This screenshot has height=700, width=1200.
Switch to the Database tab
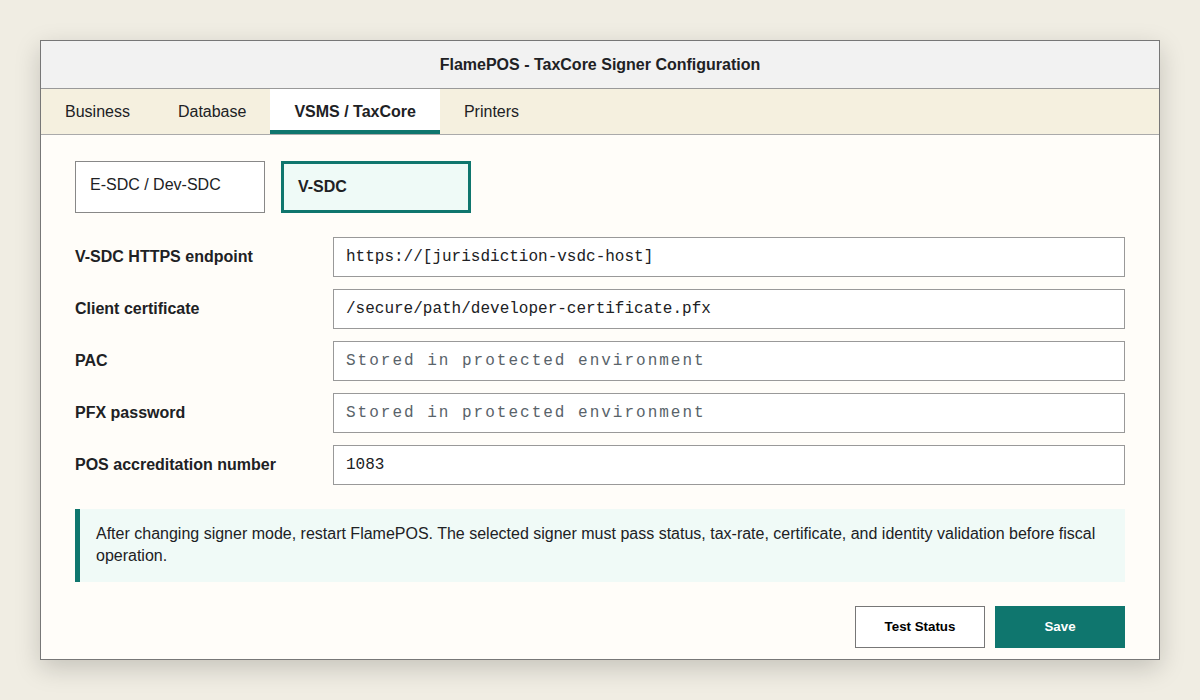[x=212, y=111]
